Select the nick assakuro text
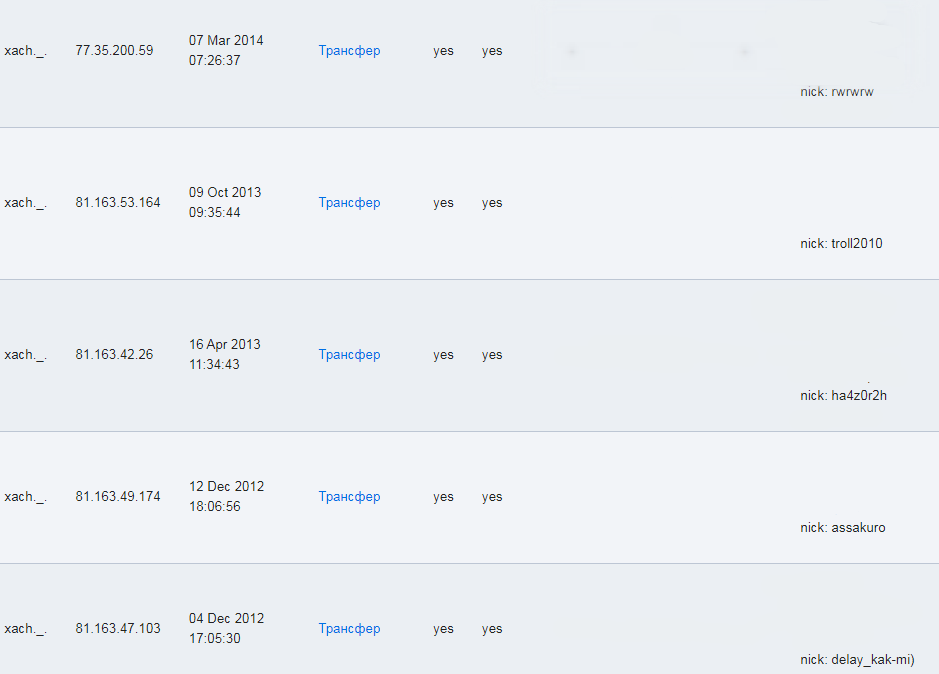Viewport: 939px width, 674px height. click(842, 528)
